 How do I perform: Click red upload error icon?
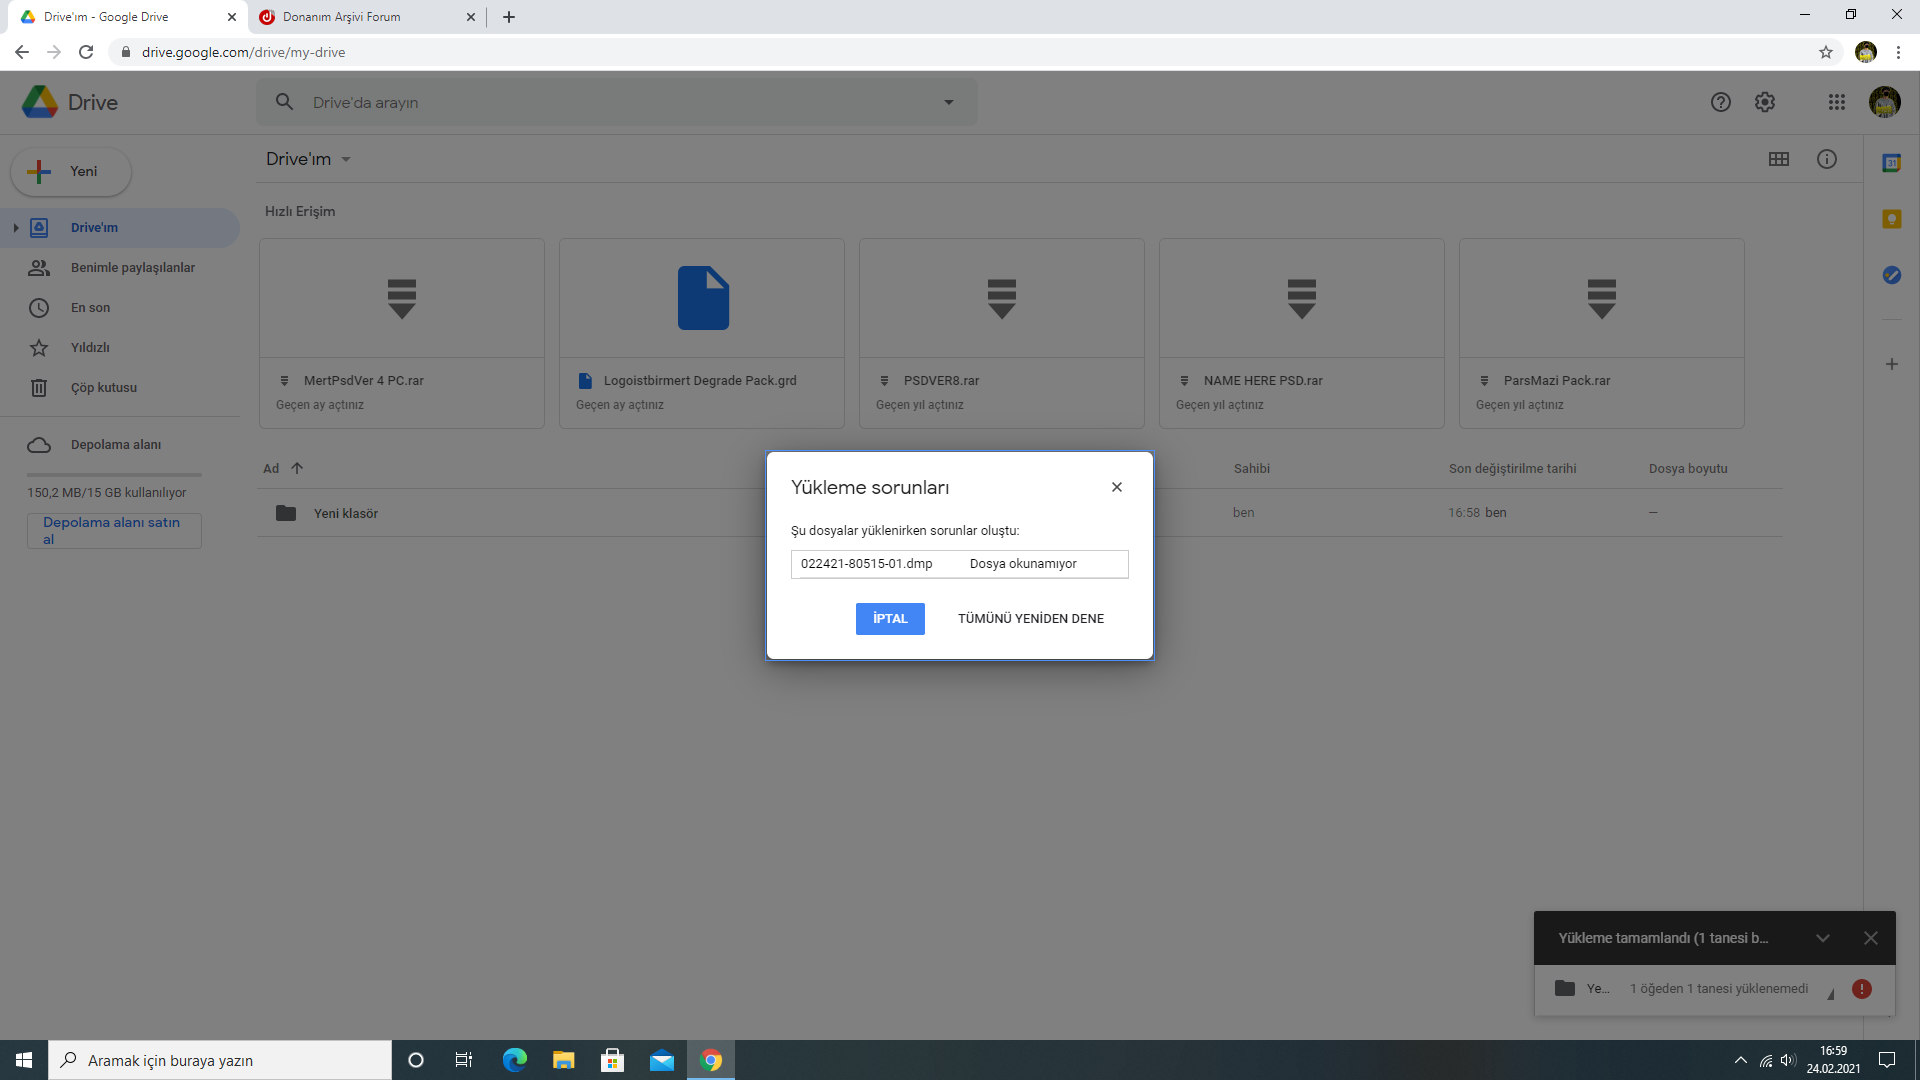click(1861, 989)
